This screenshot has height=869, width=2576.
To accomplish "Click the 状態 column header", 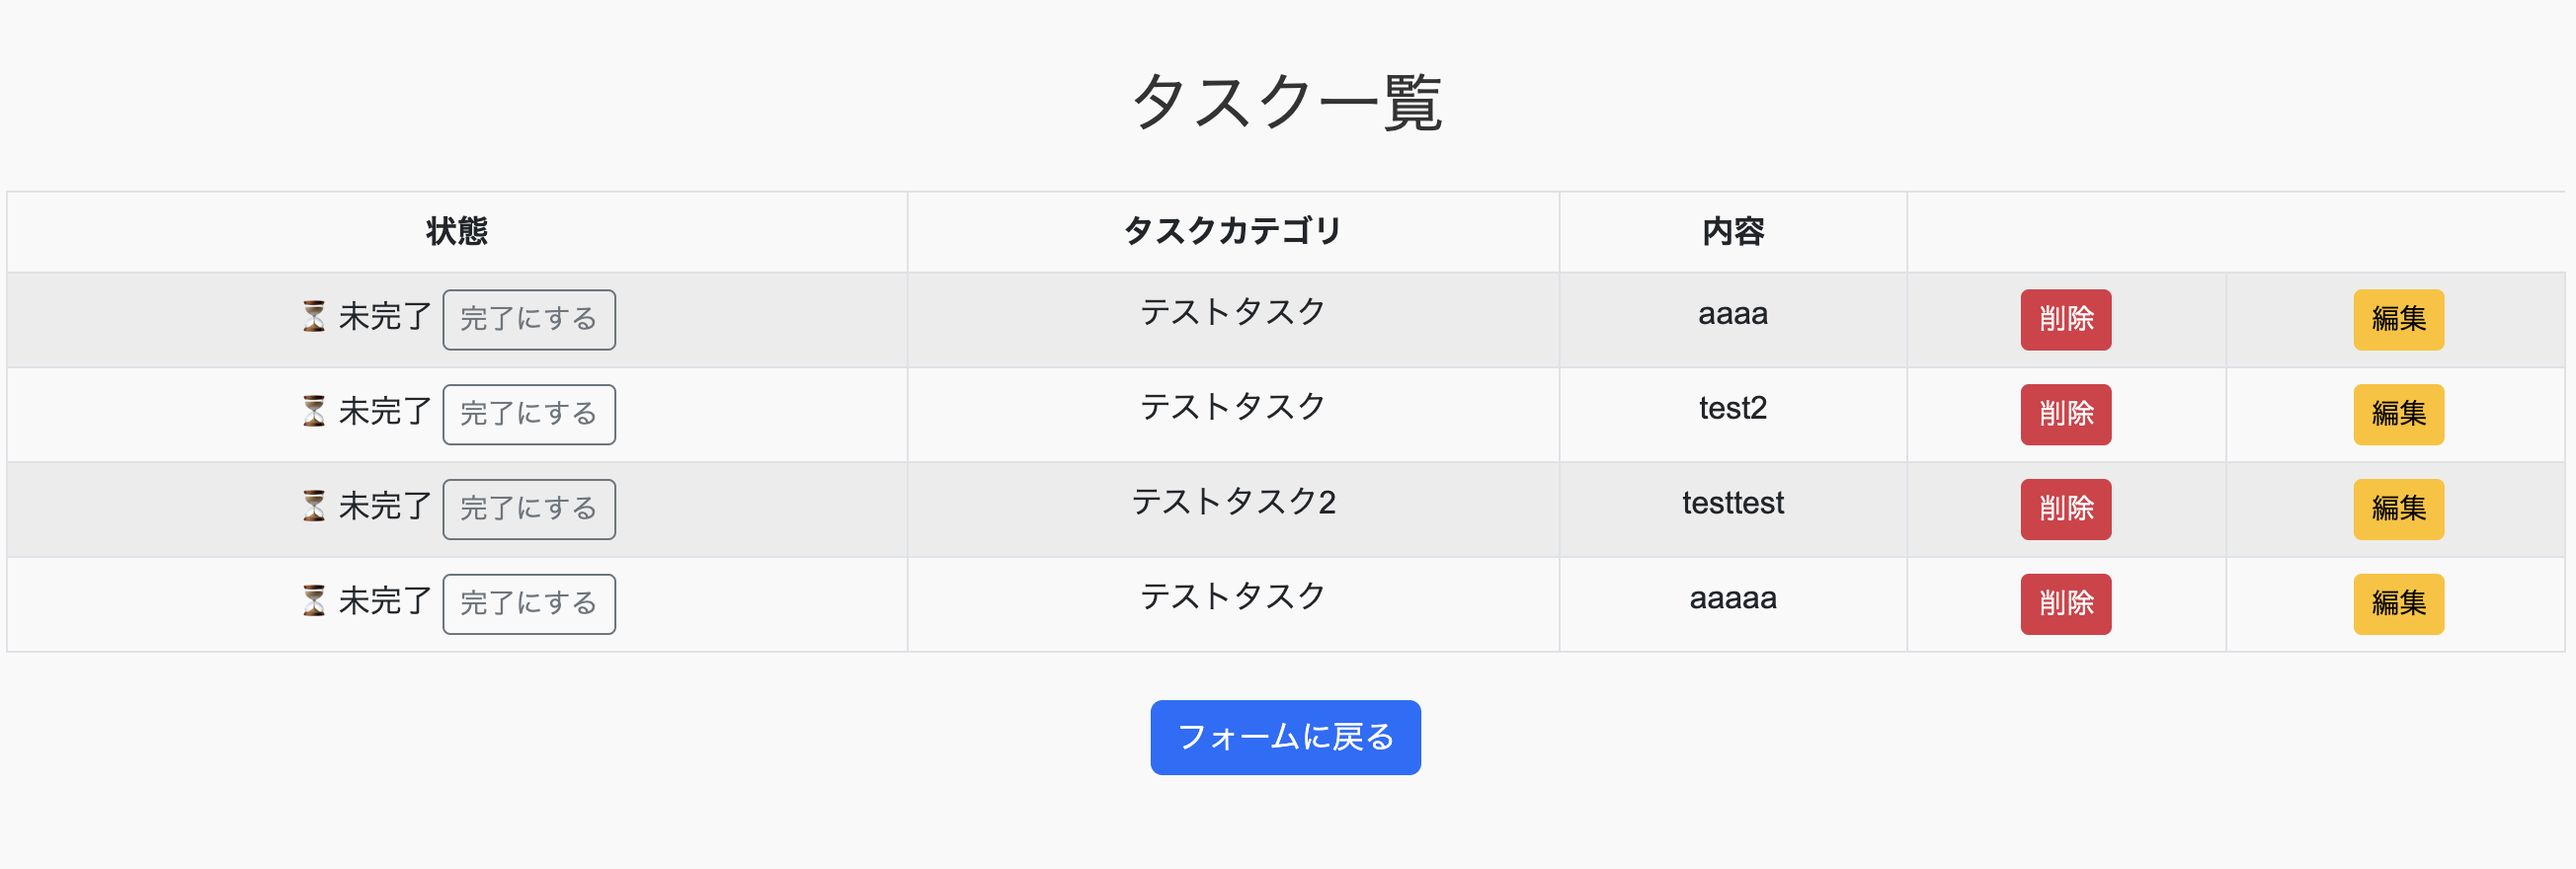I will point(457,231).
